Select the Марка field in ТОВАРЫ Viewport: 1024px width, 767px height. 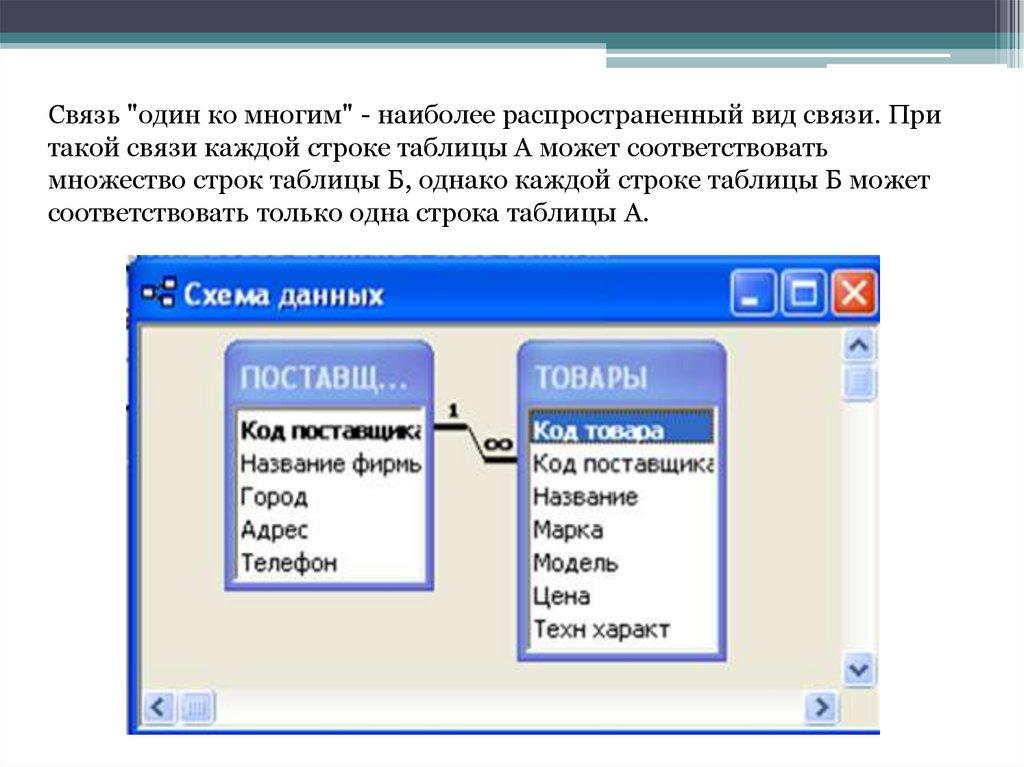(x=568, y=530)
